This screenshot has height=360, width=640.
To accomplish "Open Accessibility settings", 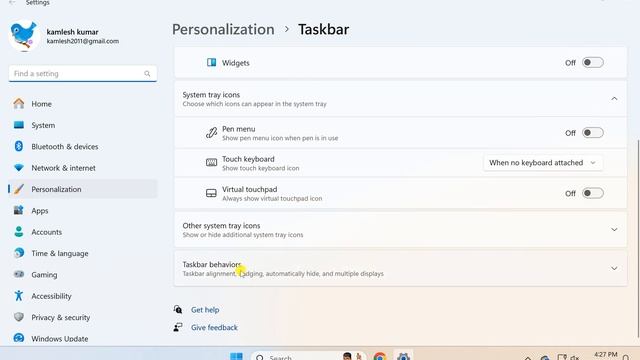I will click(x=82, y=296).
